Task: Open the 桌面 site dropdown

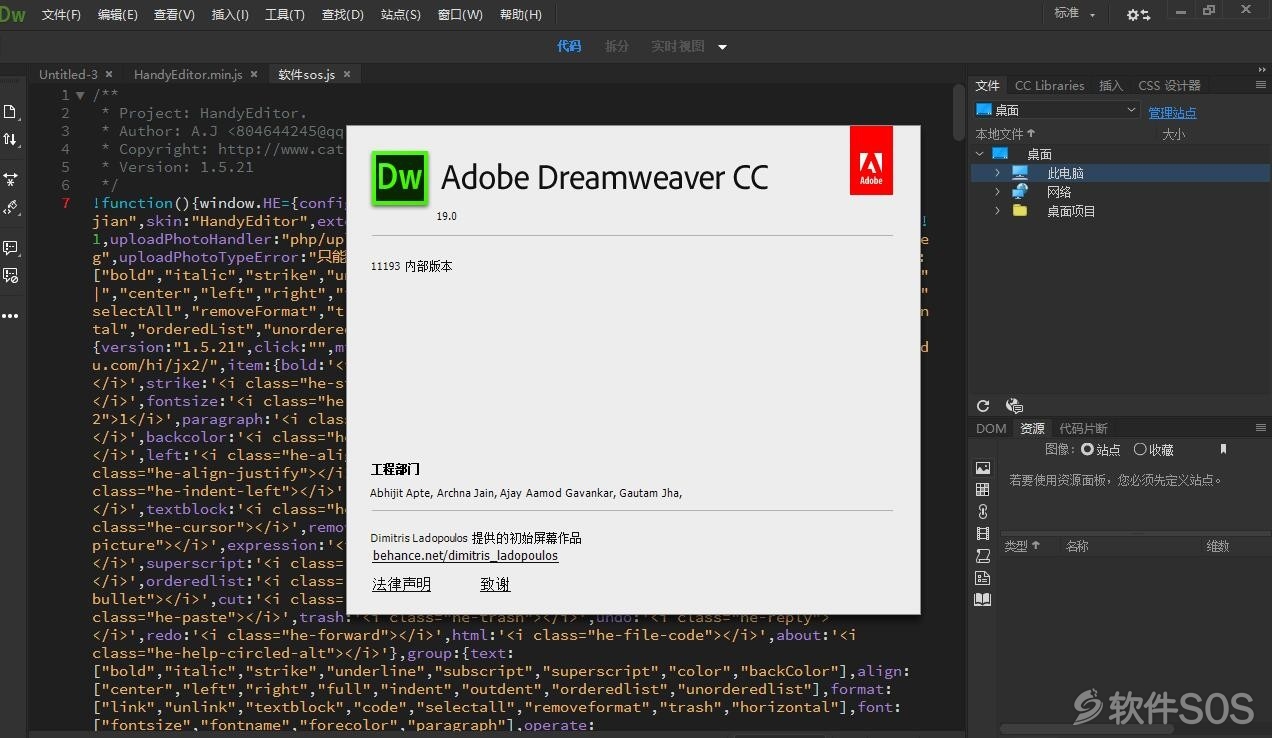Action: 1057,110
